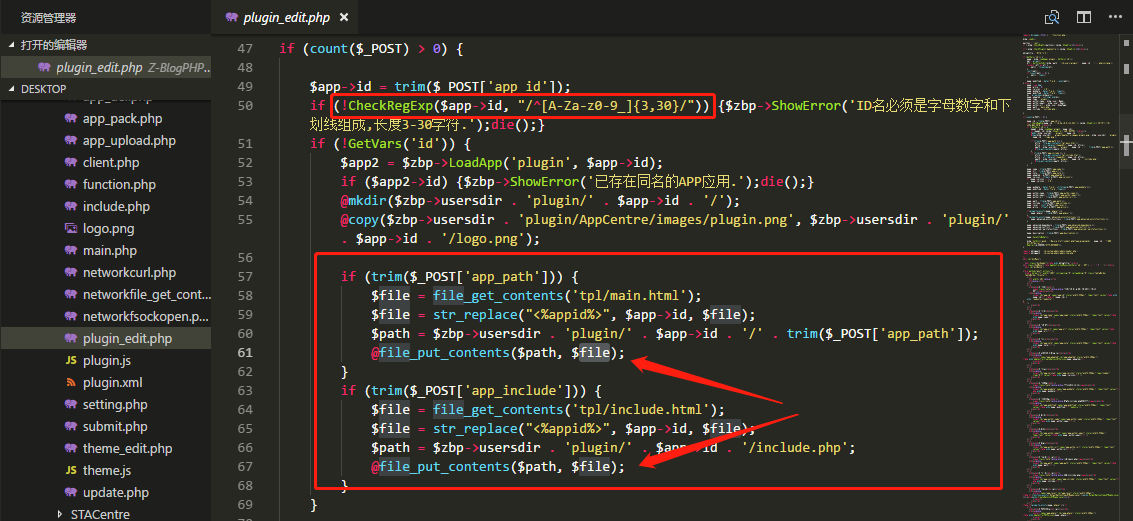
Task: Open theme_edit.php file
Action: [x=127, y=449]
